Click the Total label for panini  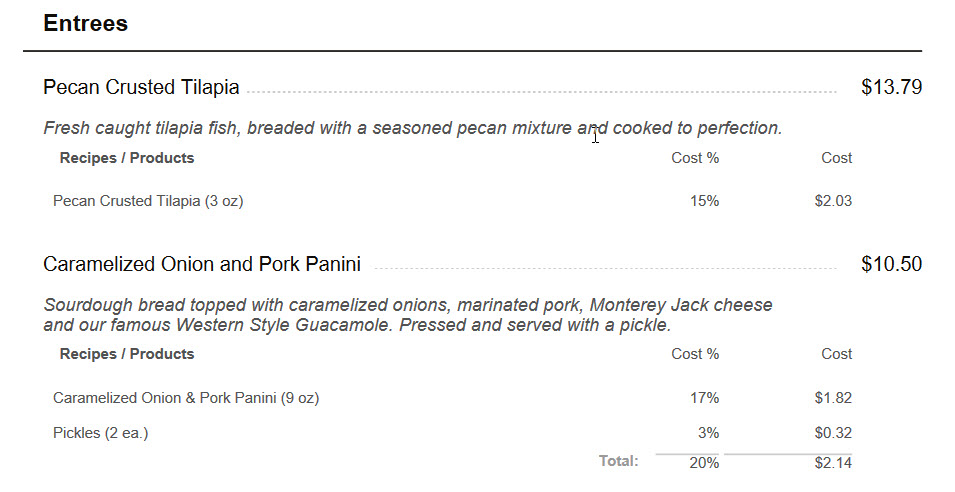(x=618, y=461)
